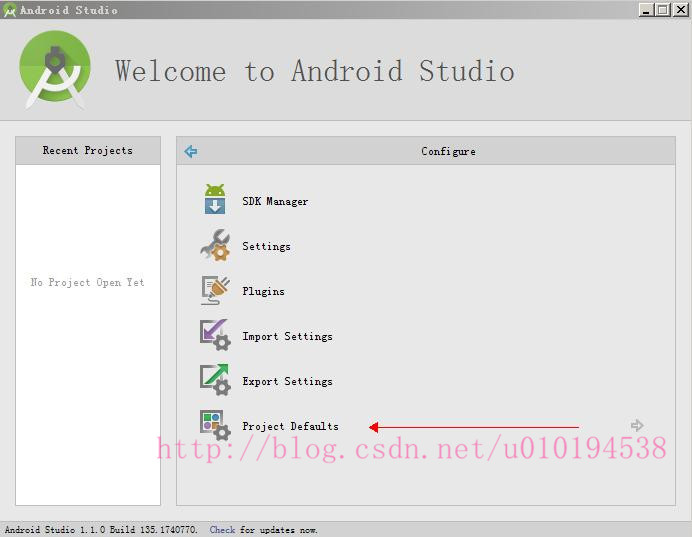Minimize the Android Studio window
Image resolution: width=692 pixels, height=537 pixels.
point(646,10)
